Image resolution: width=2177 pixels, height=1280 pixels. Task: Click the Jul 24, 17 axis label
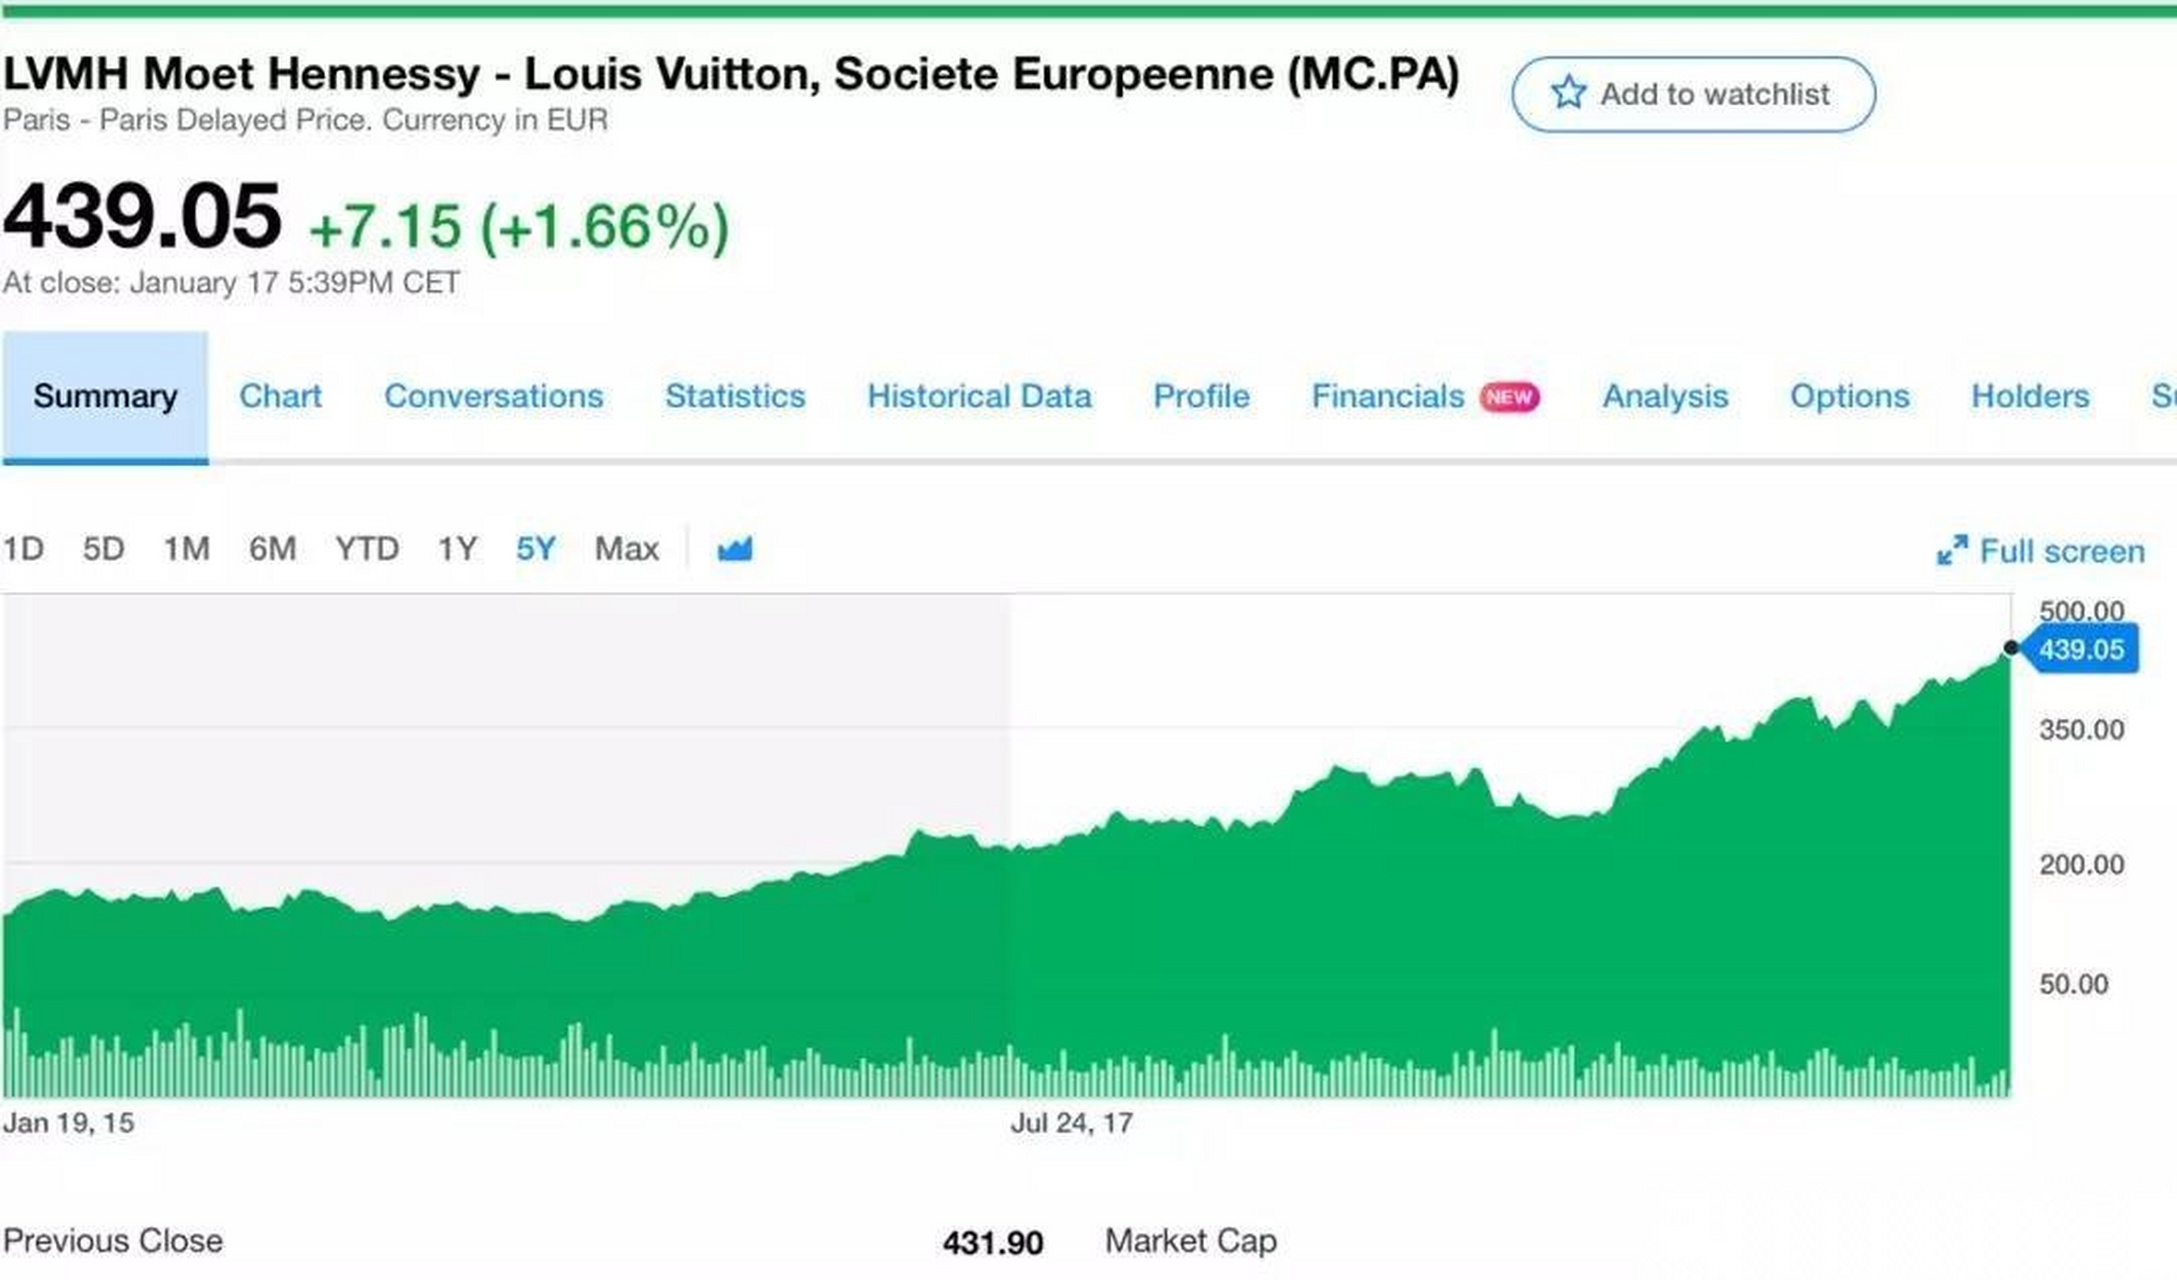pos(1072,1122)
